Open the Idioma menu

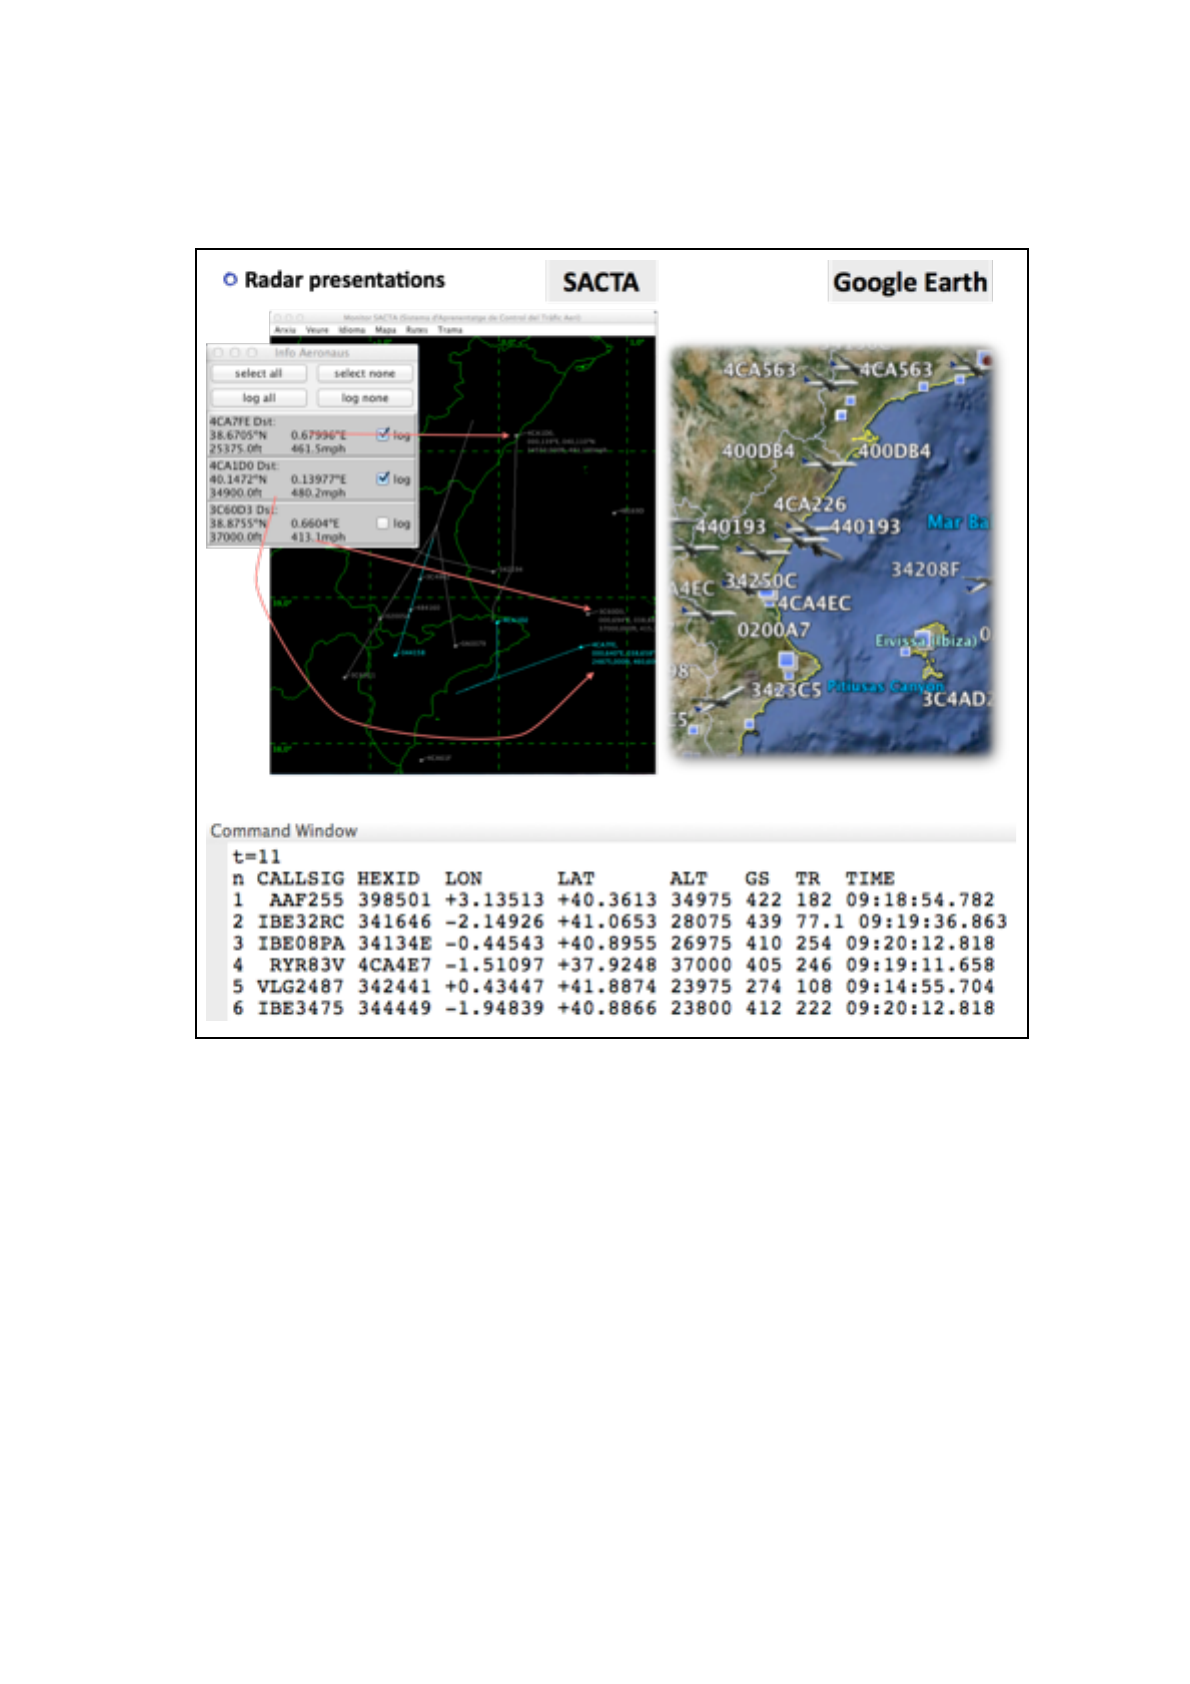352,329
